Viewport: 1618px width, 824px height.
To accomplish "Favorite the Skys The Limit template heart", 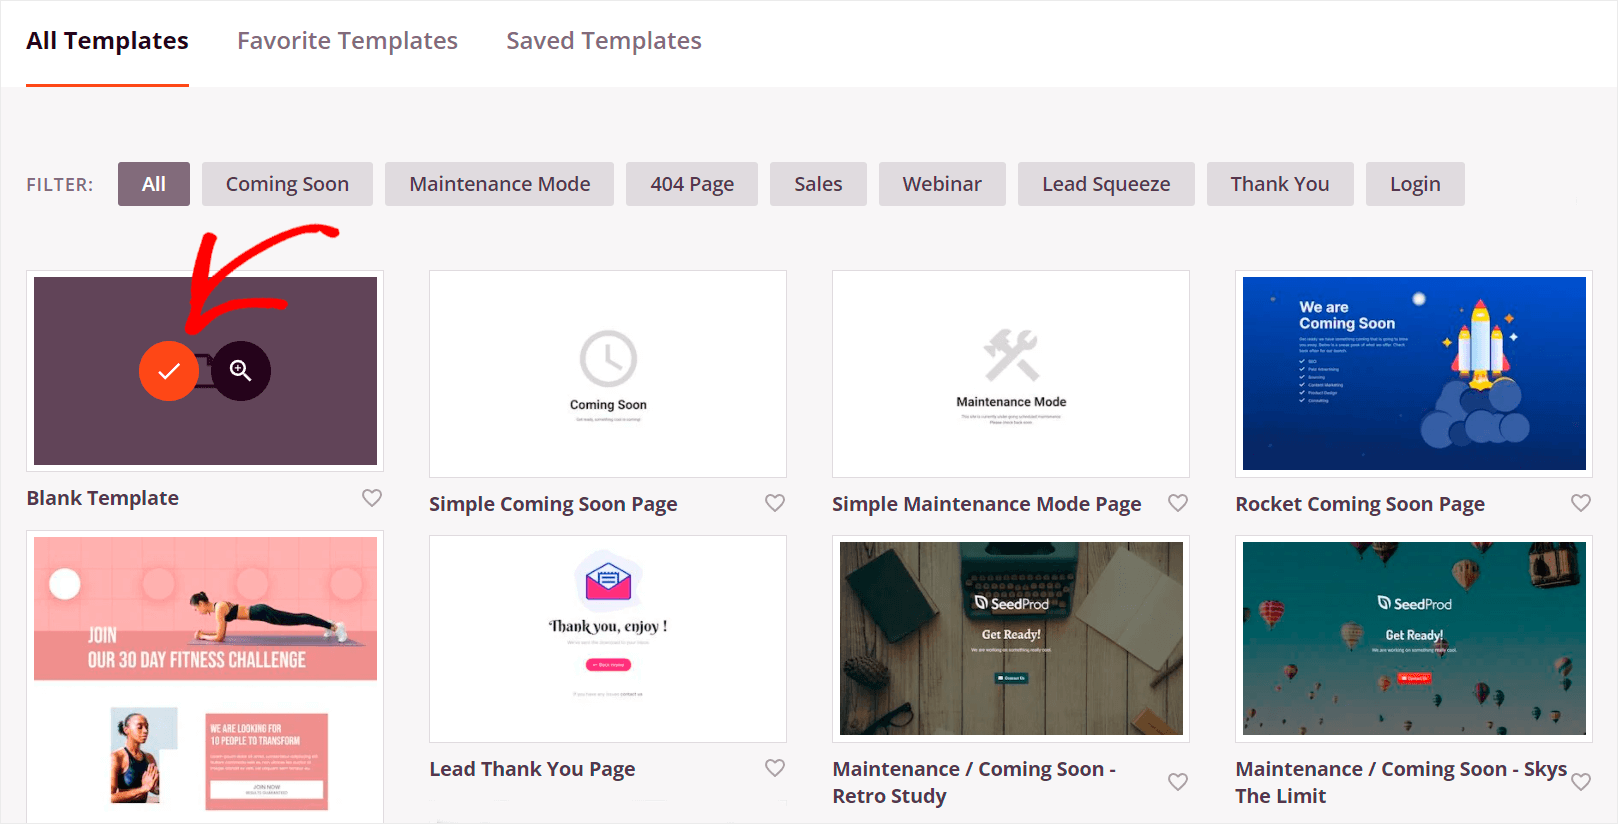I will pos(1581,782).
